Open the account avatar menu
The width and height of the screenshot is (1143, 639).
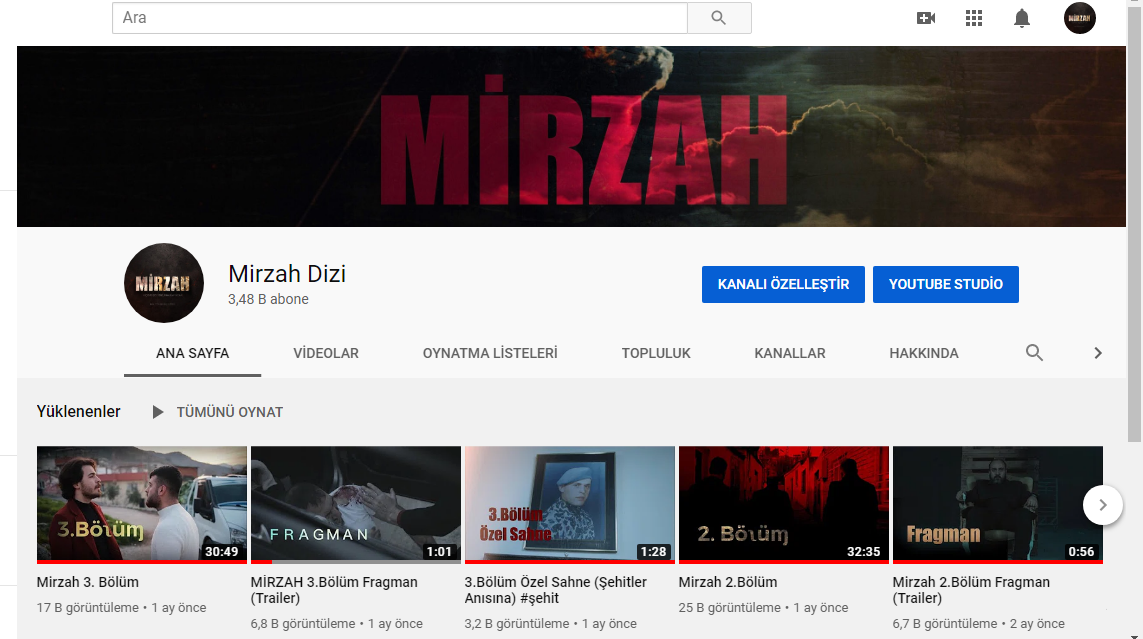click(1080, 18)
